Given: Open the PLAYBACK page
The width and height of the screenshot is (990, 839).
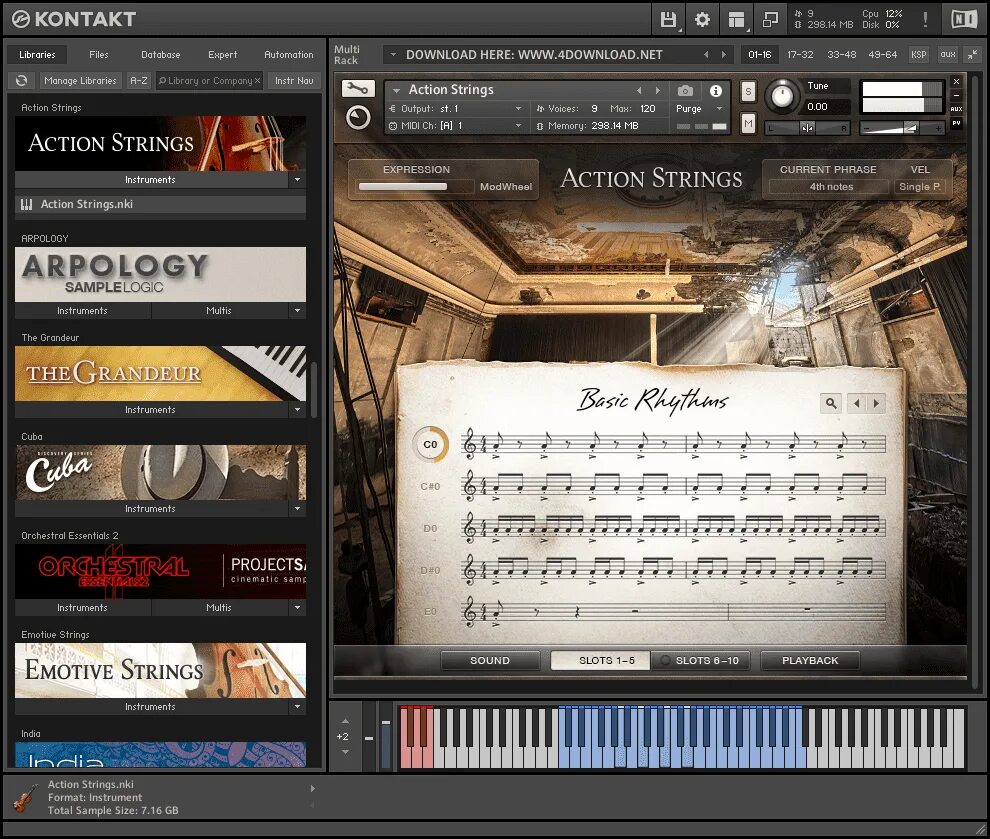Looking at the screenshot, I should (810, 660).
